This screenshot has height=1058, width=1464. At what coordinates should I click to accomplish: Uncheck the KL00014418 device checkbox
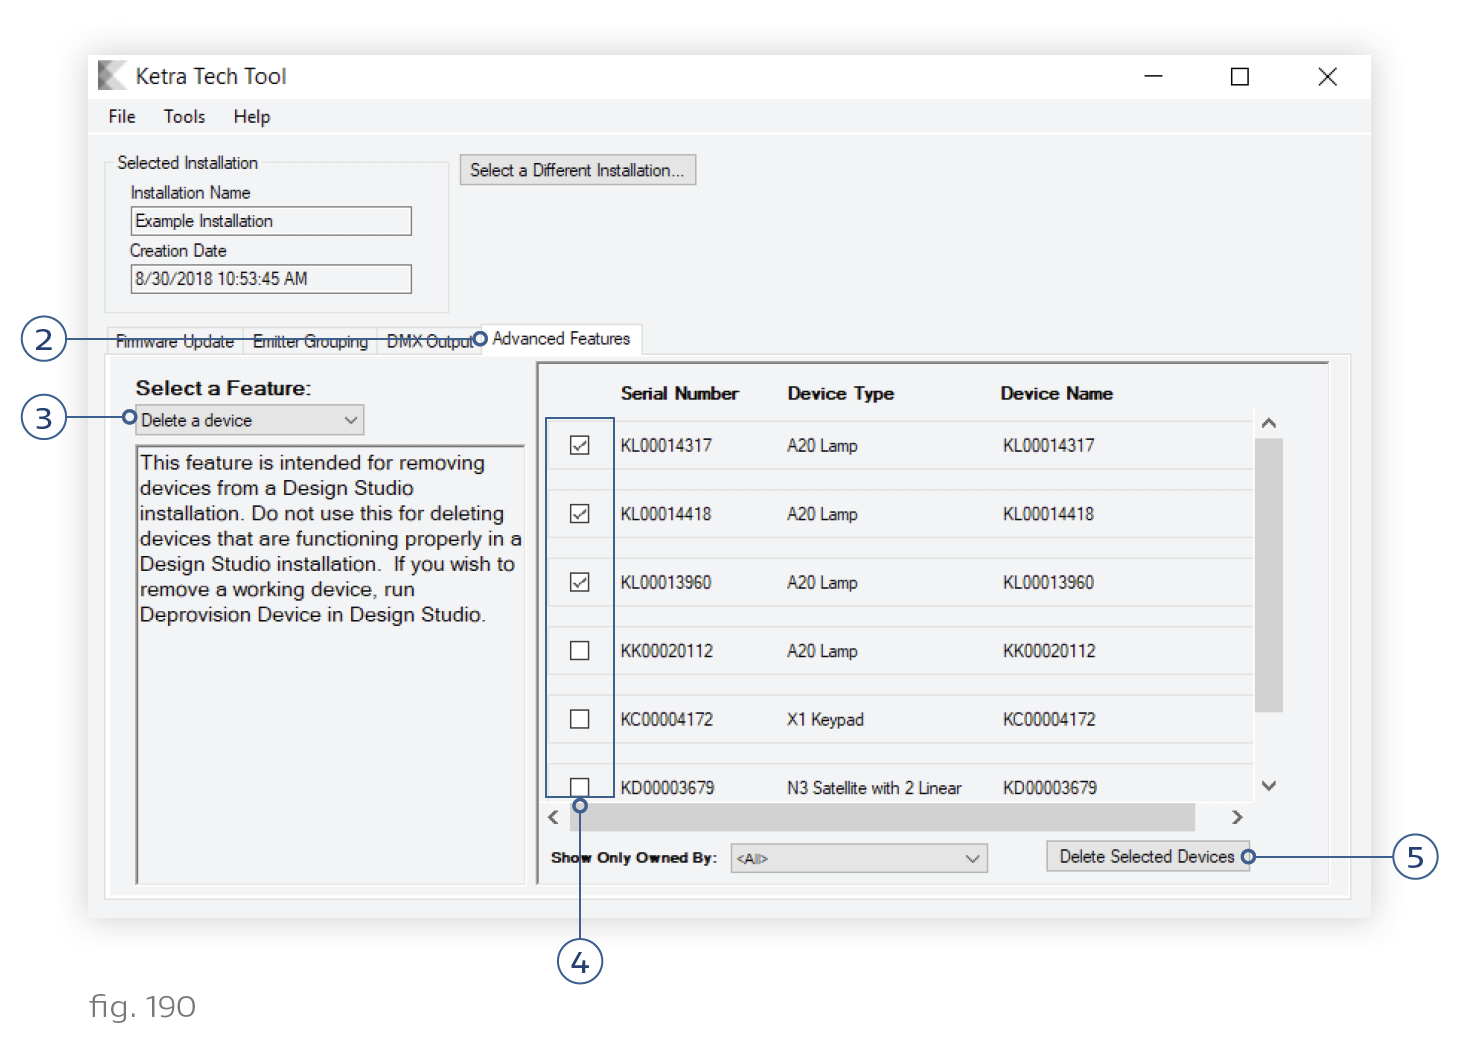(579, 513)
